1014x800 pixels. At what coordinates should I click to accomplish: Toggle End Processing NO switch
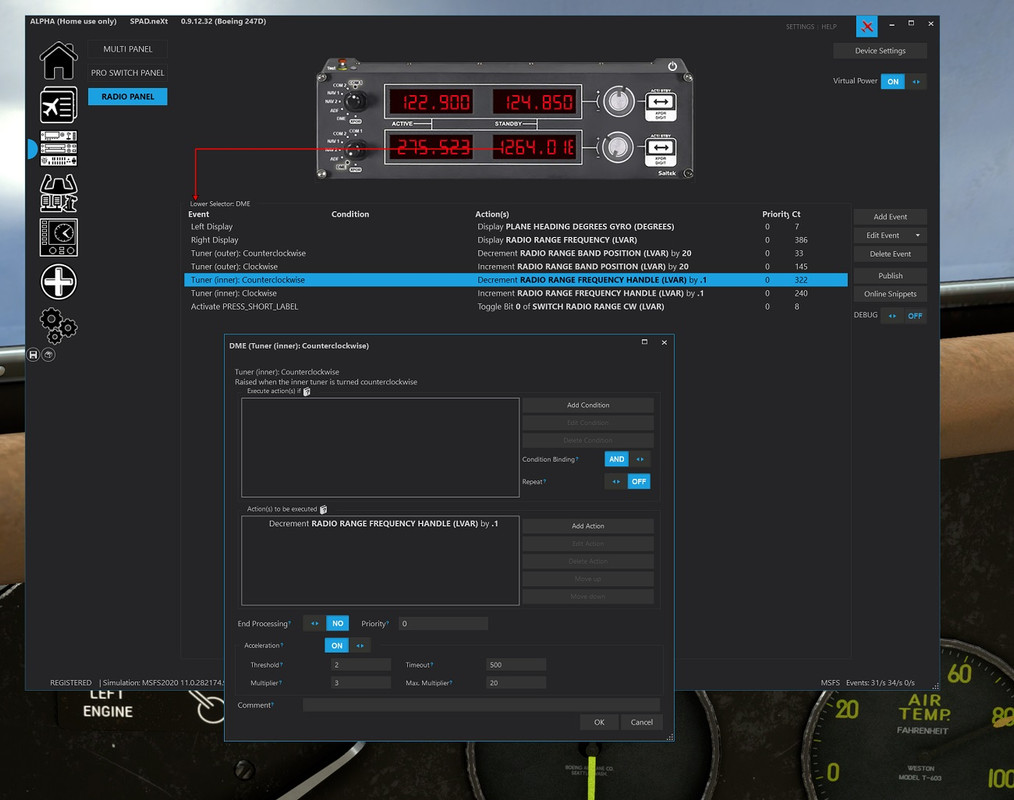338,623
